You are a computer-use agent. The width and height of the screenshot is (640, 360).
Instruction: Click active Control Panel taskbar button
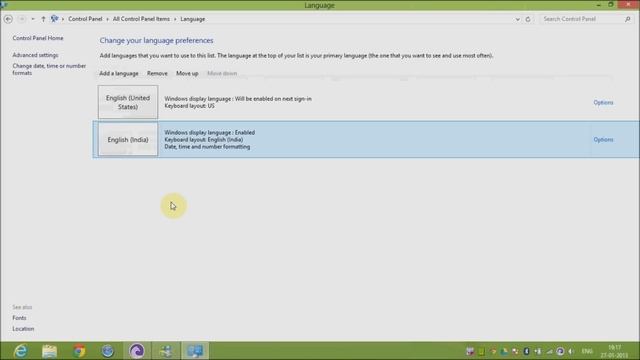pos(195,351)
